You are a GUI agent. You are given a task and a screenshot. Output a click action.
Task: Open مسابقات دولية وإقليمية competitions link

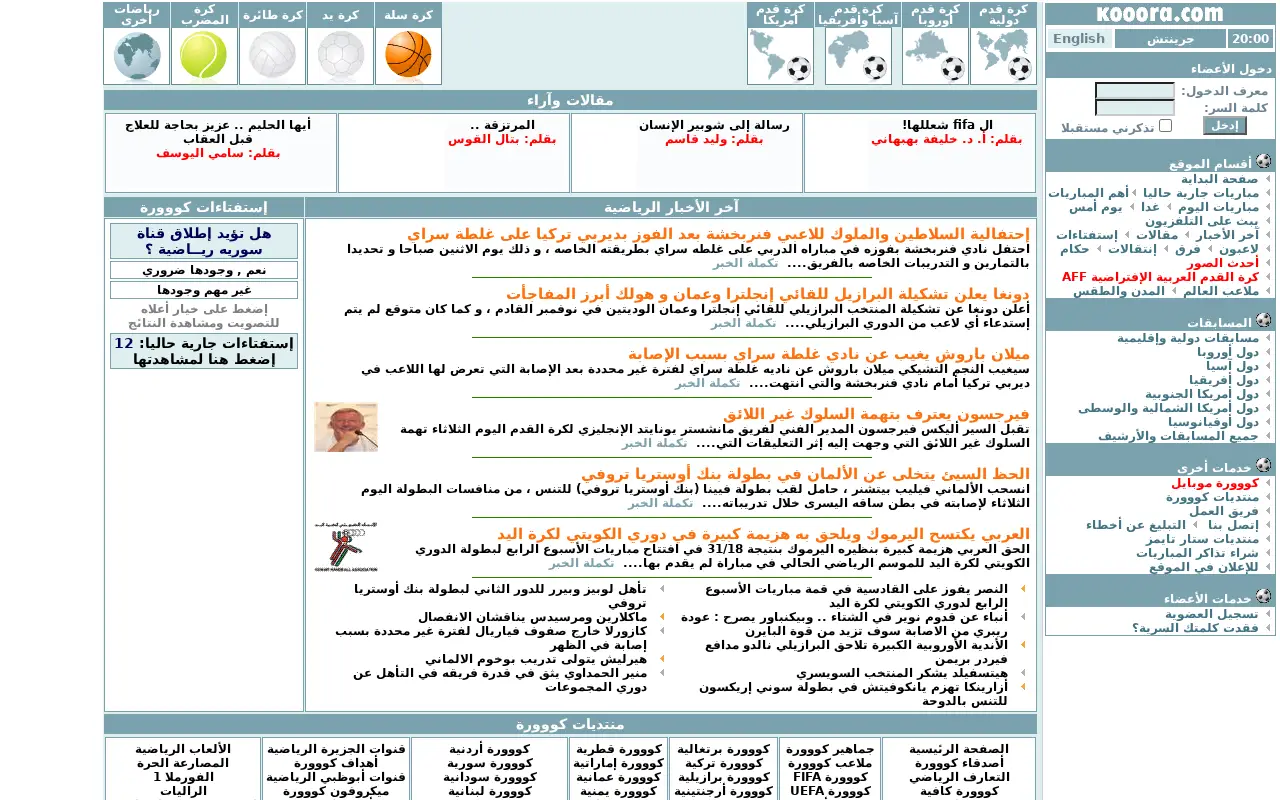pos(1188,338)
